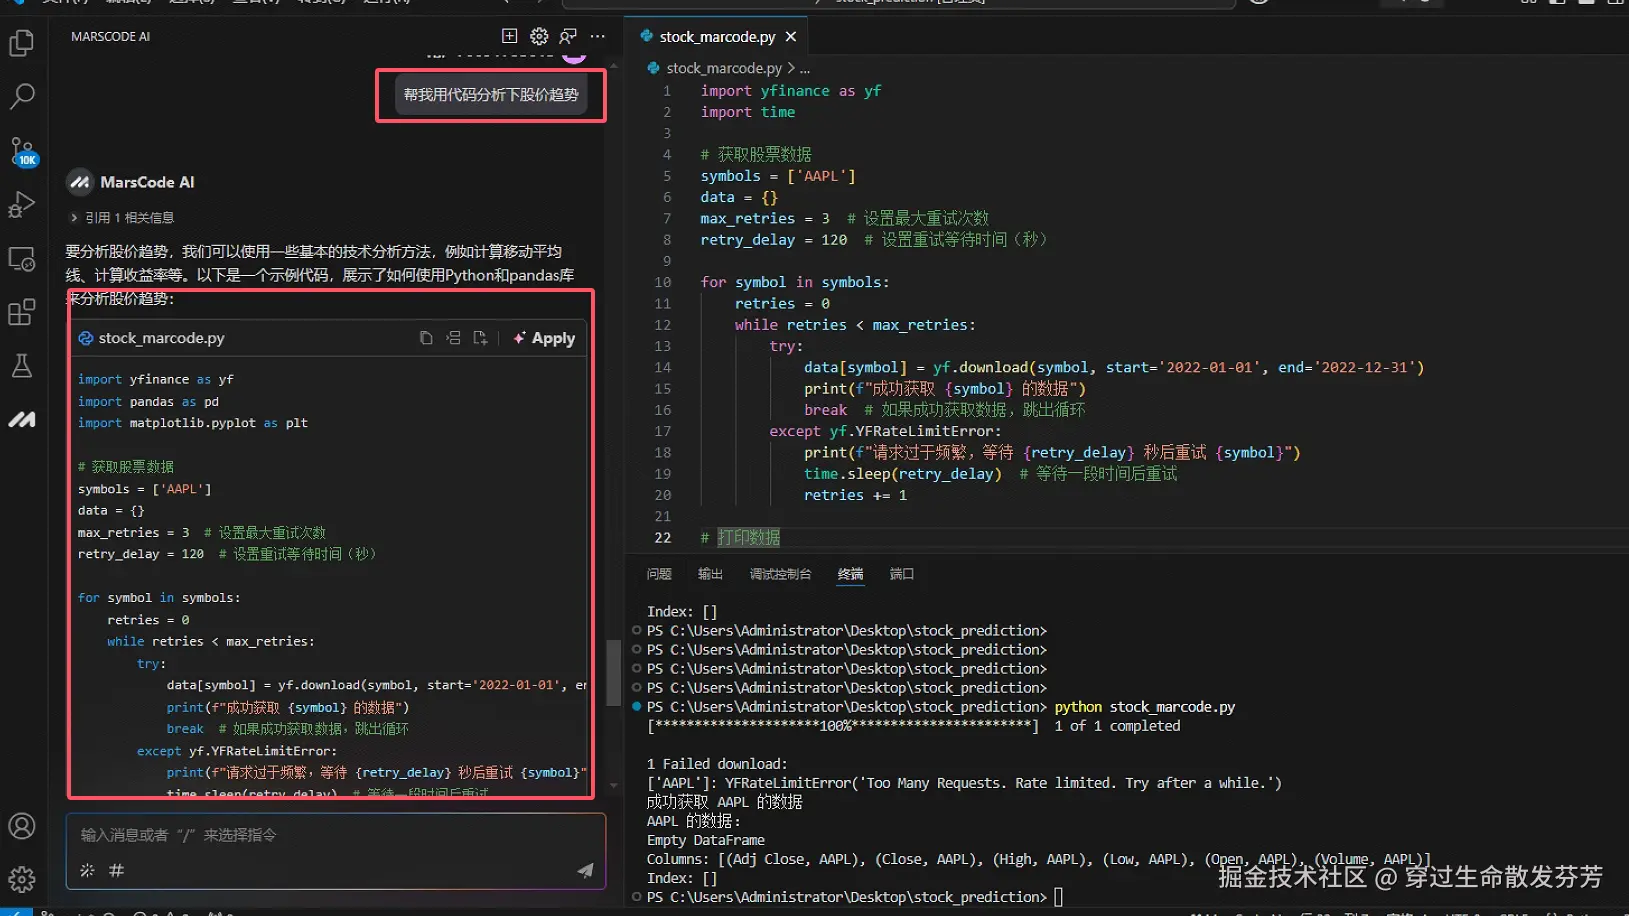Click 'import time' on editor line 2
Viewport: 1629px width, 916px height.
748,112
